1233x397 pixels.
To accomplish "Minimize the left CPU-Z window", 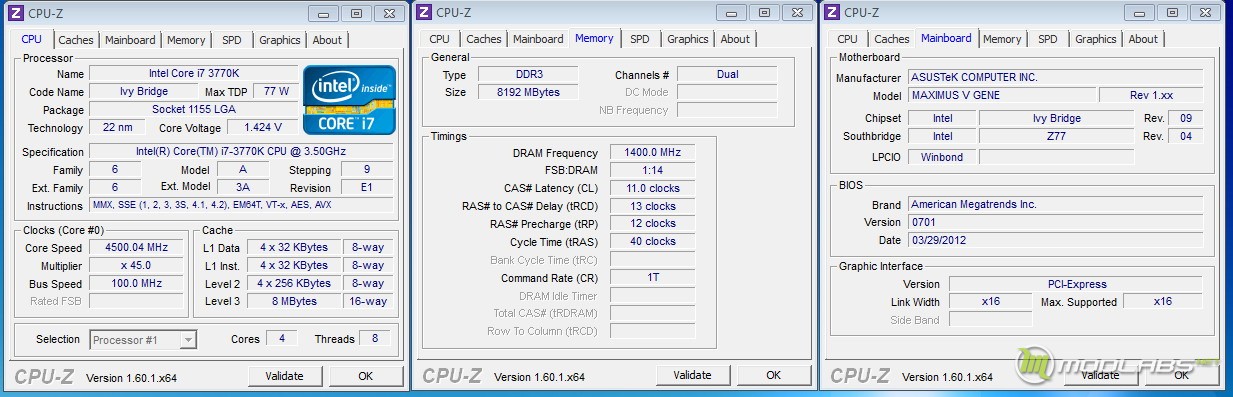I will tap(322, 13).
